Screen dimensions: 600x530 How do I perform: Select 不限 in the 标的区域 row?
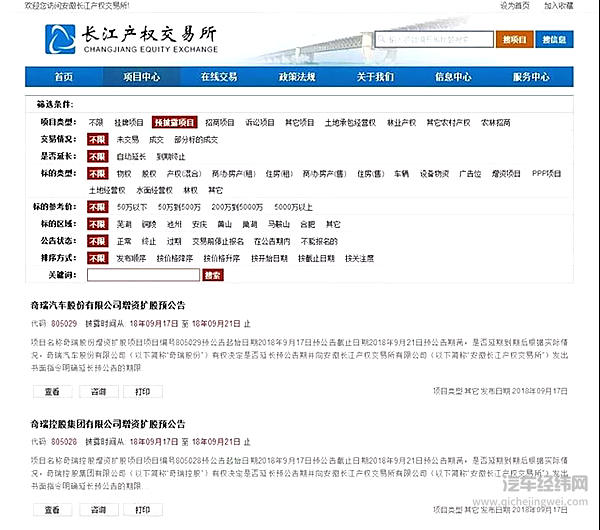[x=98, y=224]
